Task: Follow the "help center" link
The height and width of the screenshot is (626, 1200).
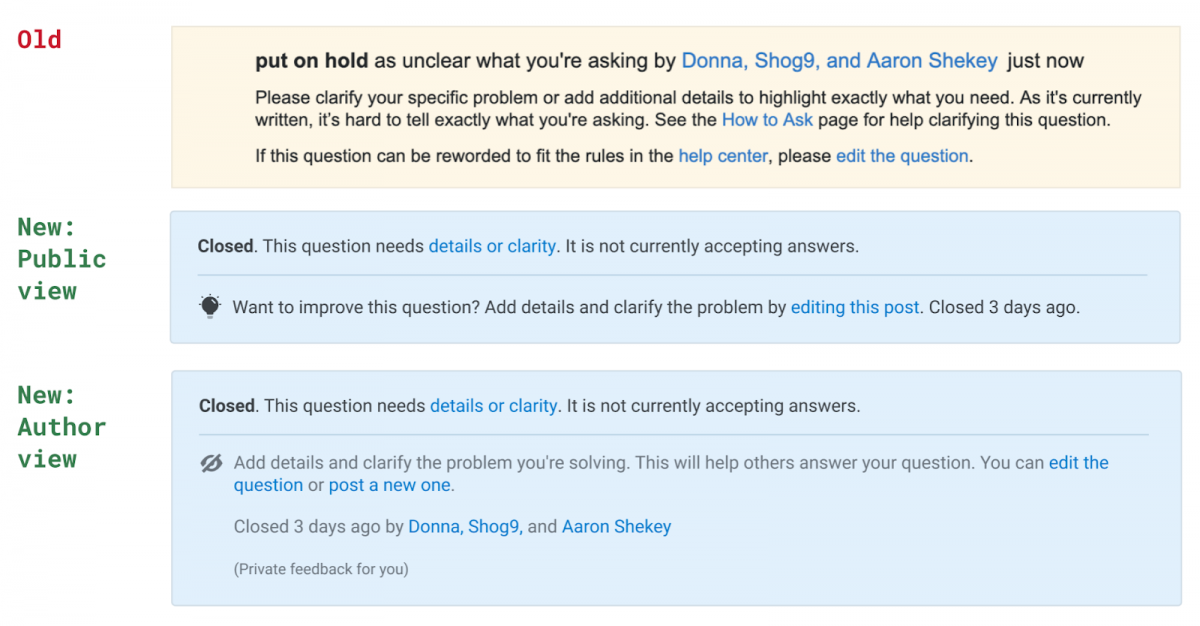Action: coord(723,156)
